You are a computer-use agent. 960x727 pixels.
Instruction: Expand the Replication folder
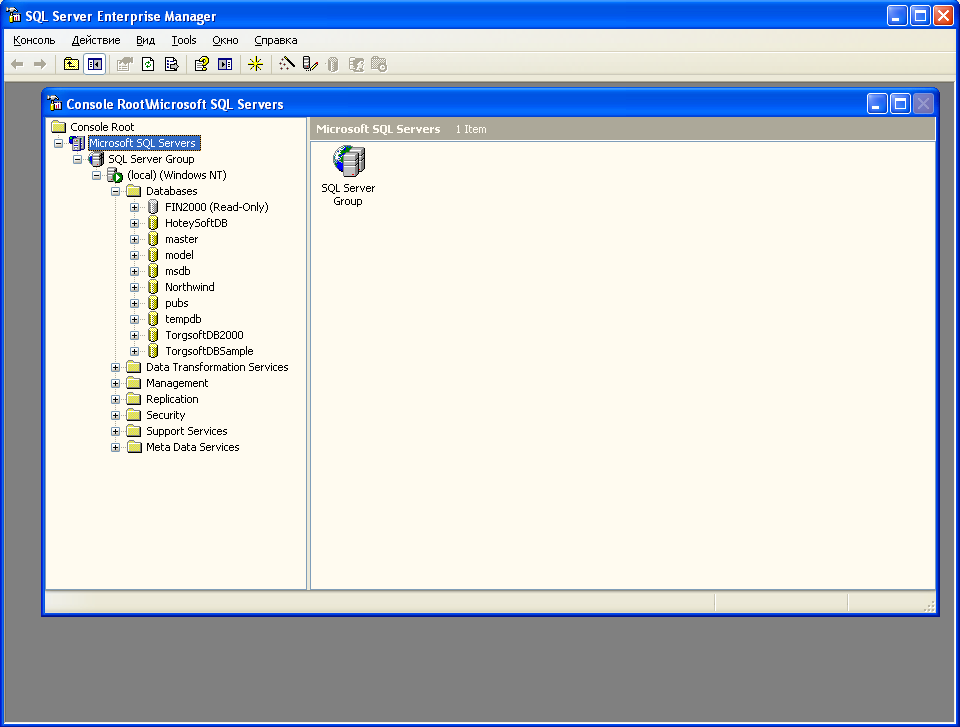[x=115, y=399]
